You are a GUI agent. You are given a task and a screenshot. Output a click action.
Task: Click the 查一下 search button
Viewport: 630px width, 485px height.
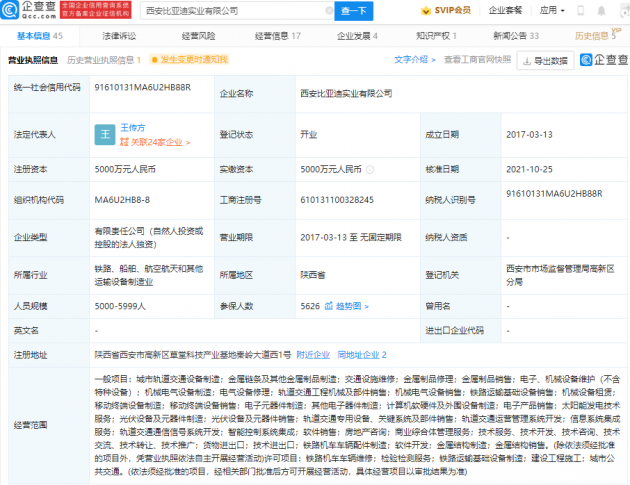pyautogui.click(x=353, y=11)
